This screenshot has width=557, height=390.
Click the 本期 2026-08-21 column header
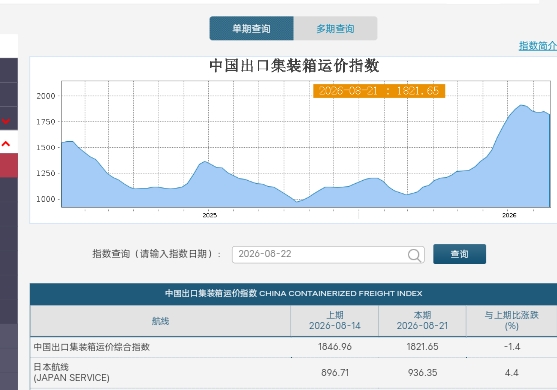422,320
